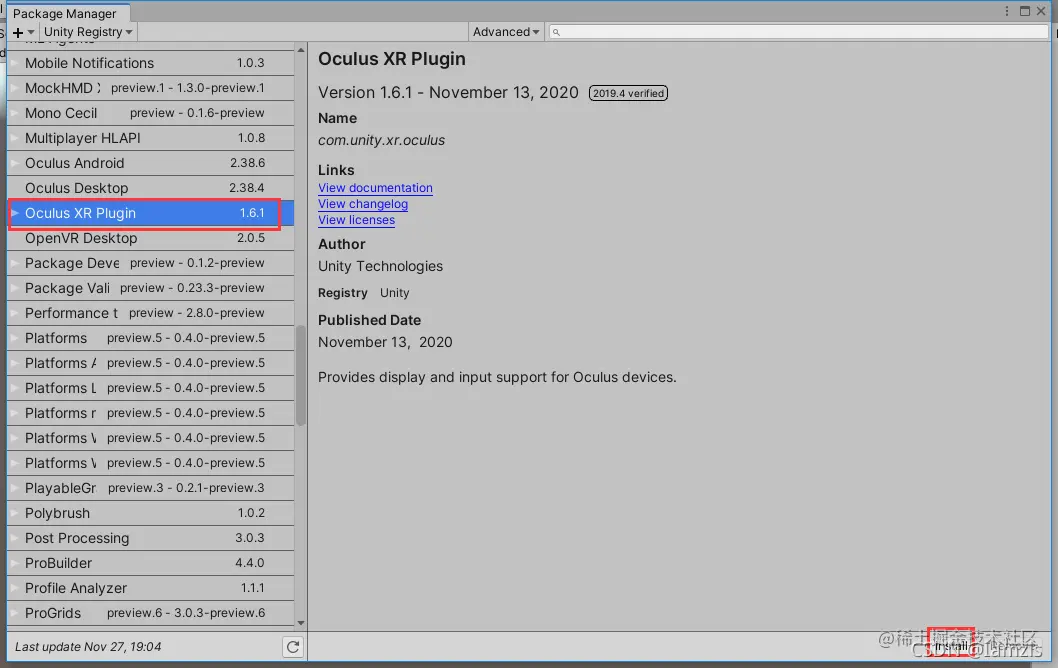Open View licenses link

pyautogui.click(x=356, y=220)
